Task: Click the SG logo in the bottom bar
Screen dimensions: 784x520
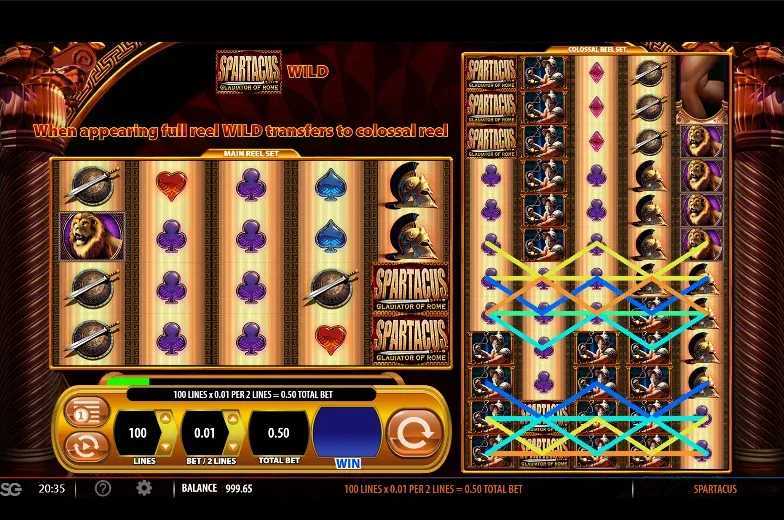Action: click(11, 488)
